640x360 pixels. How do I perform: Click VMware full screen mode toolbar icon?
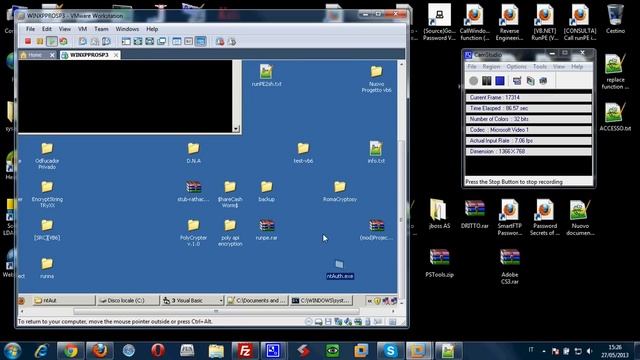[150, 41]
